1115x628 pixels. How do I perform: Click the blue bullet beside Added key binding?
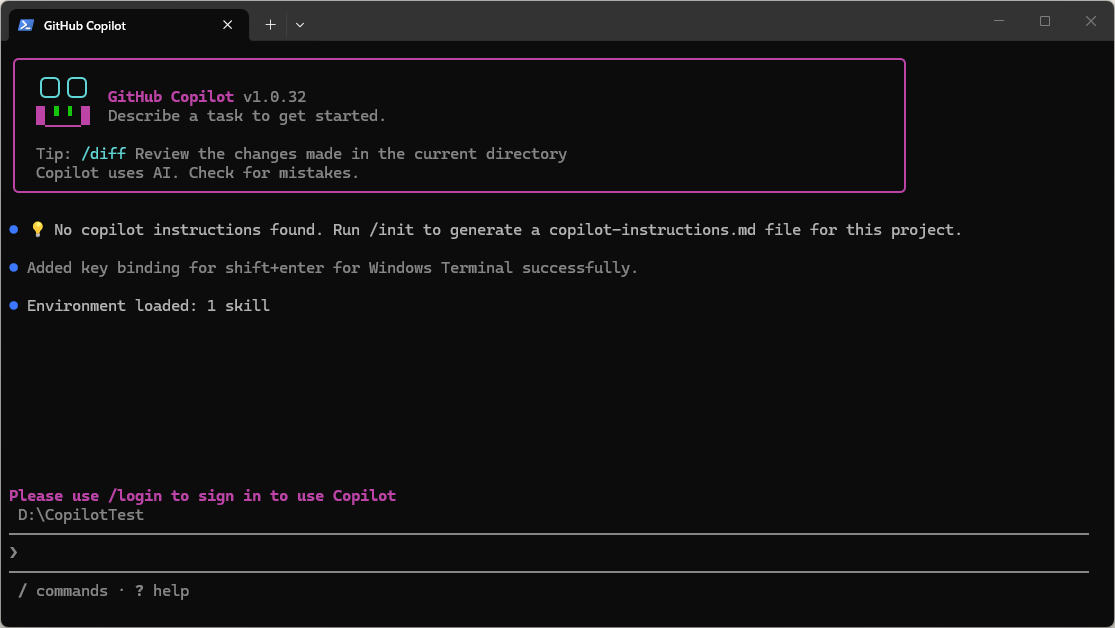tap(14, 268)
